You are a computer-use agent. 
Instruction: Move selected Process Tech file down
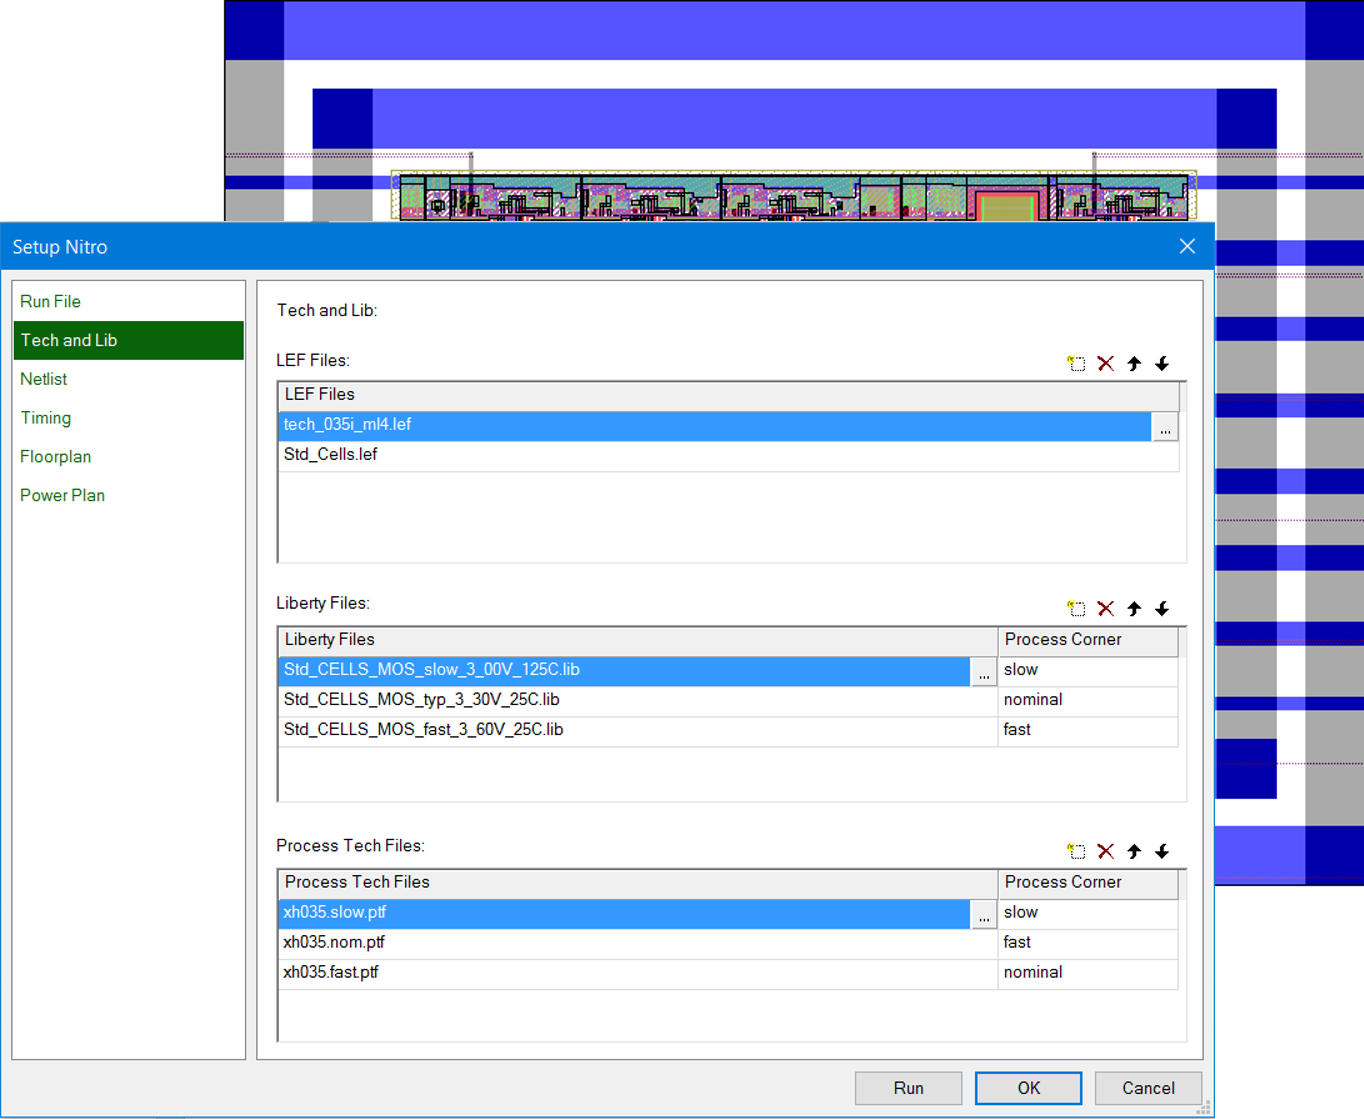click(x=1162, y=851)
